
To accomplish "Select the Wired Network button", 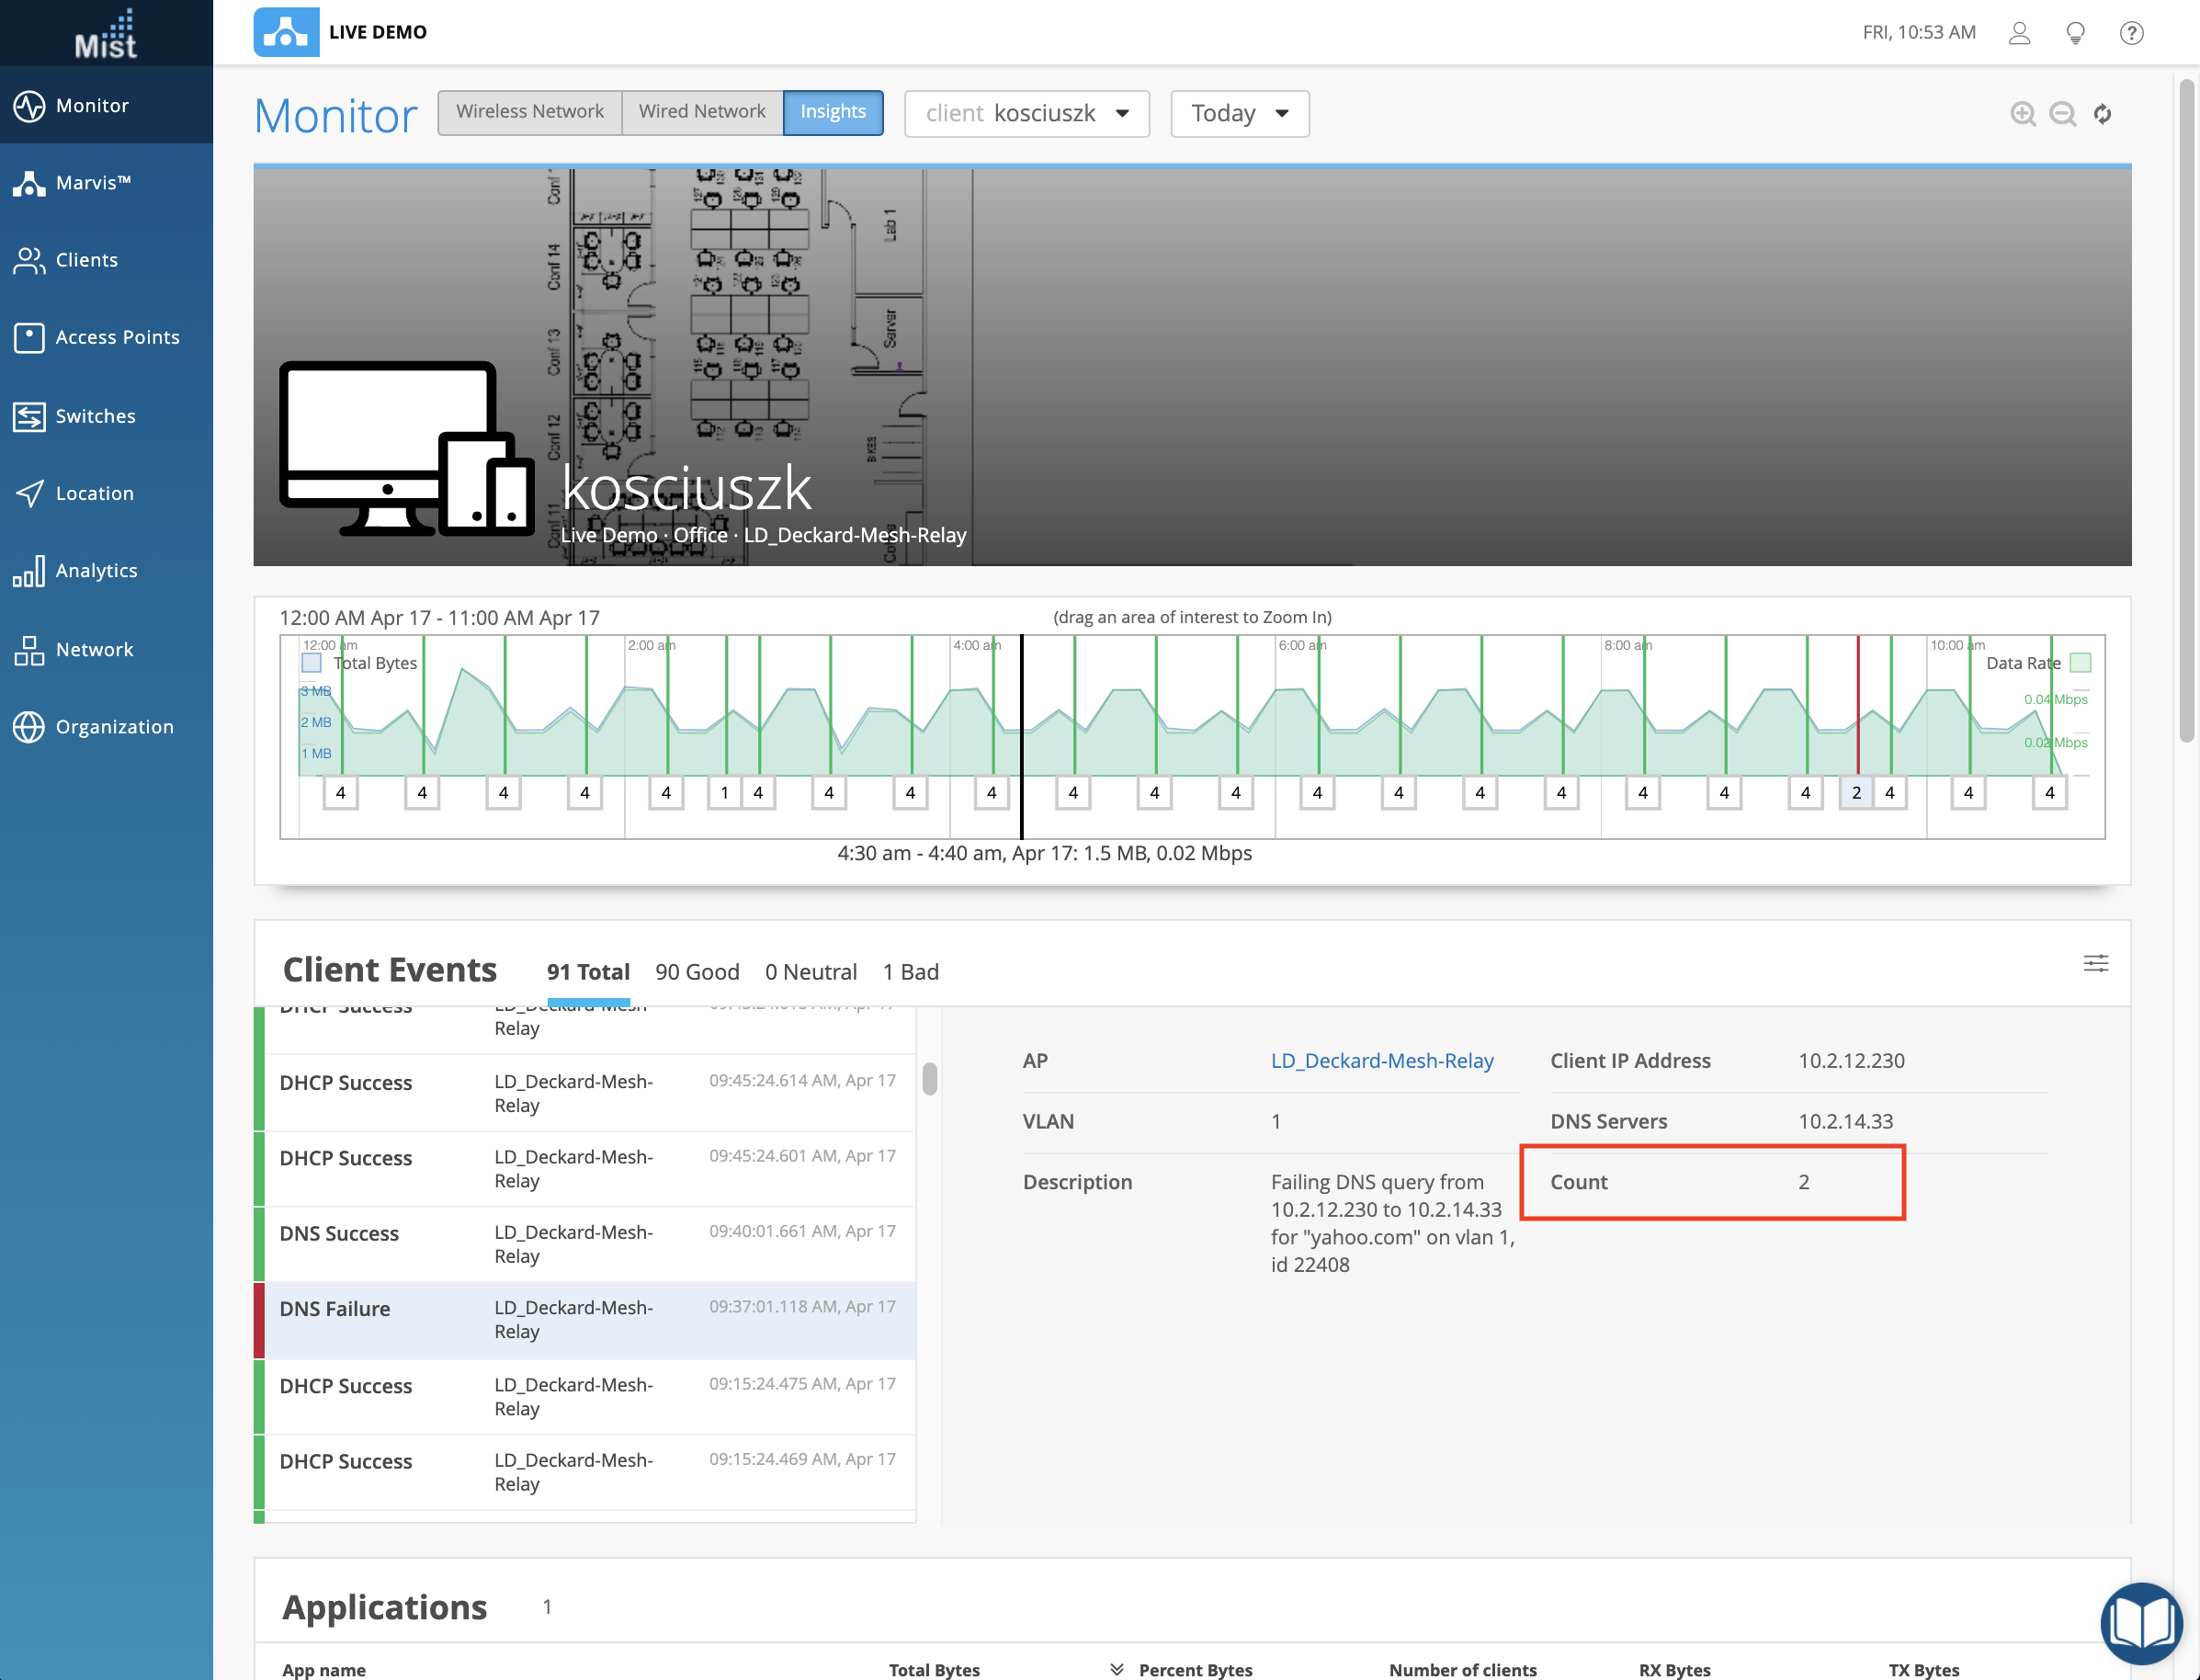I will pyautogui.click(x=702, y=112).
